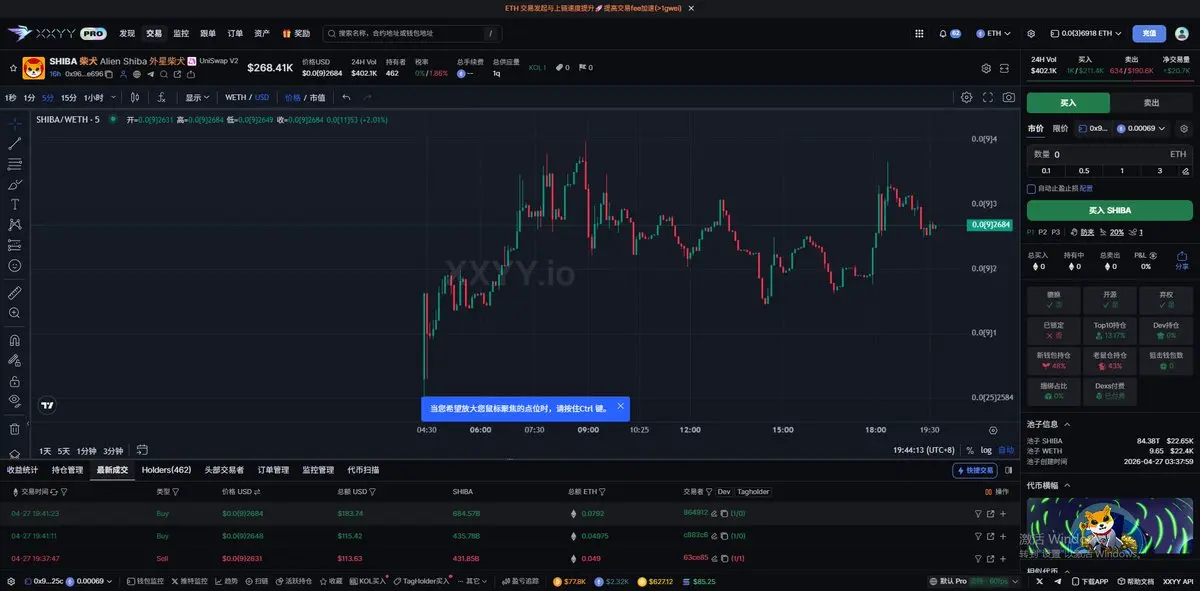Screen dimensions: 1200x591
Task: Select the 0.5 ETH preset amount
Action: pos(1083,170)
